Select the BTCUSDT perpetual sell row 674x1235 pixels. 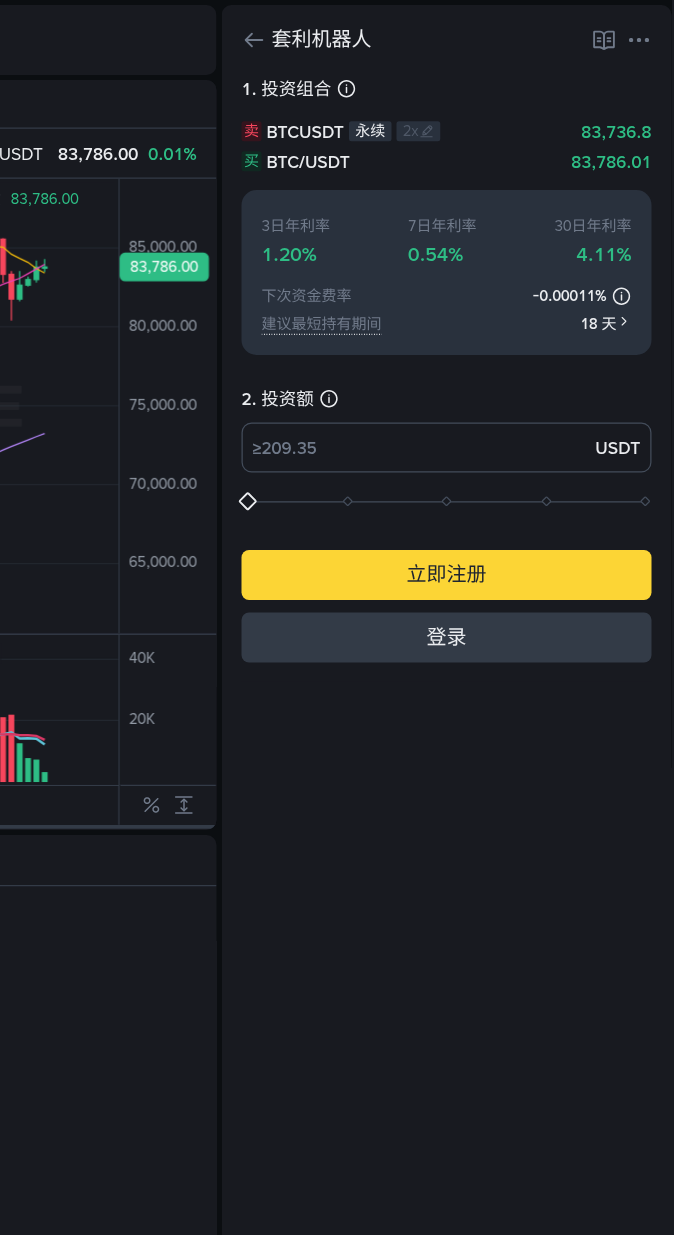pos(446,132)
